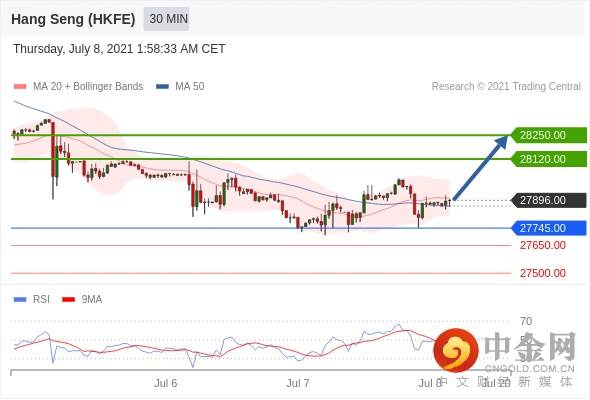
Task: Click the 27896.00 current price tag
Action: click(x=549, y=200)
